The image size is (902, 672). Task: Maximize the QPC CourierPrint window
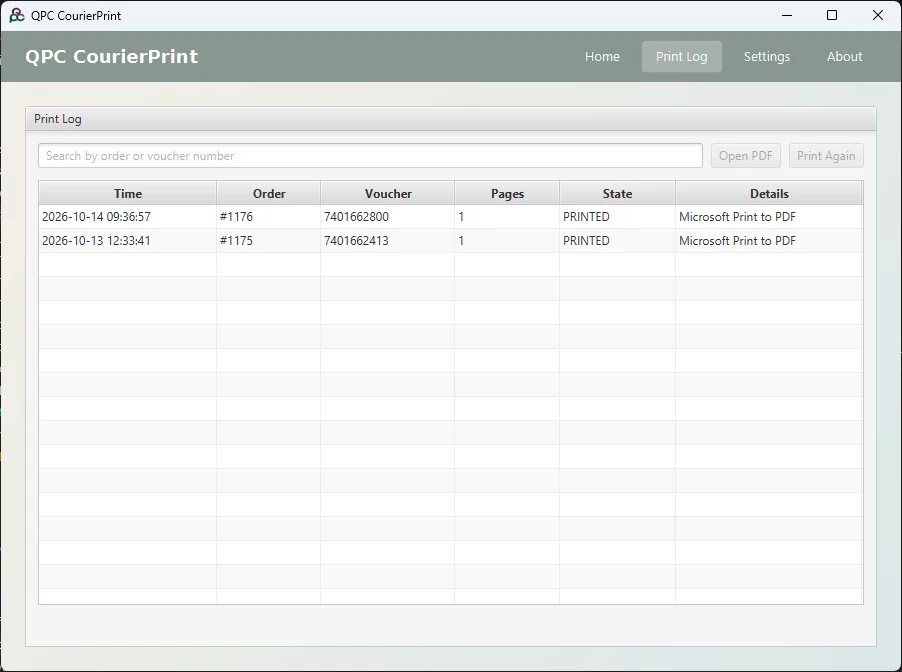(x=832, y=16)
